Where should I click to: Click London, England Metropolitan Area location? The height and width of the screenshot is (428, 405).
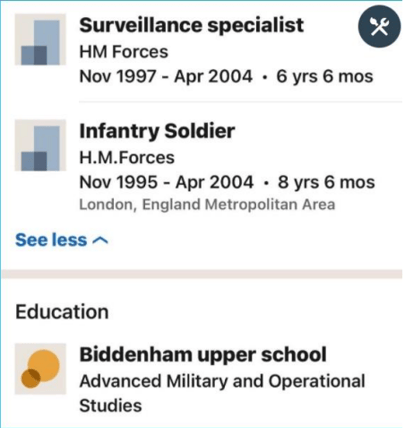coord(207,205)
